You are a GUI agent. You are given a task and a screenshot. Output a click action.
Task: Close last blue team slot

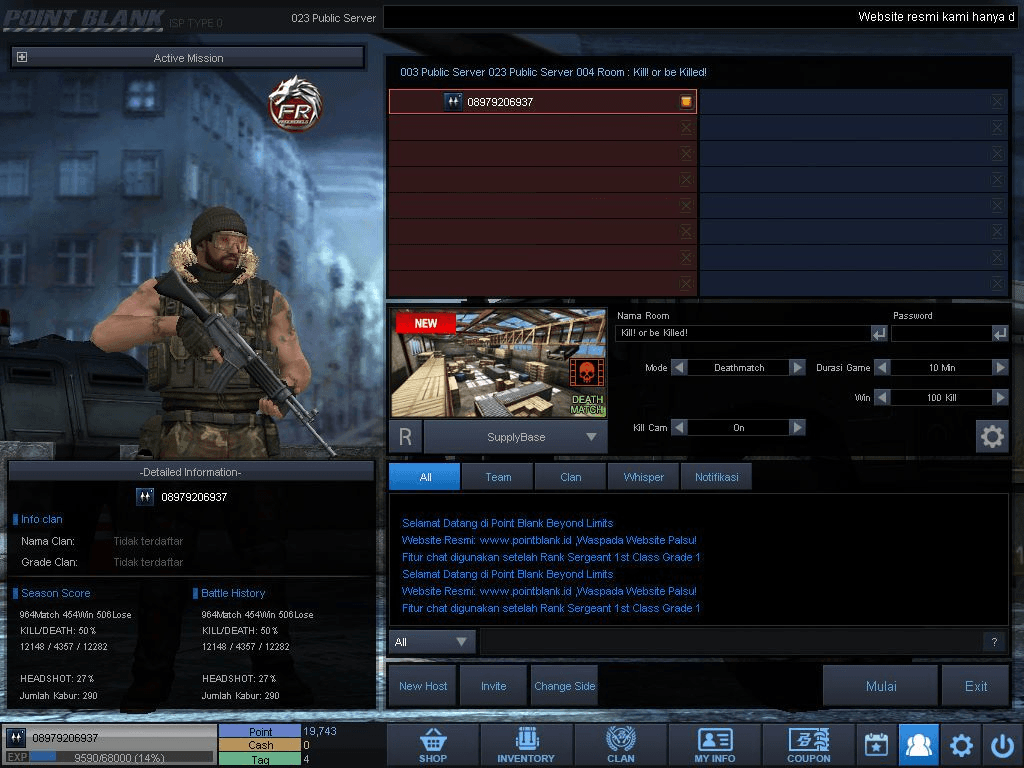997,283
